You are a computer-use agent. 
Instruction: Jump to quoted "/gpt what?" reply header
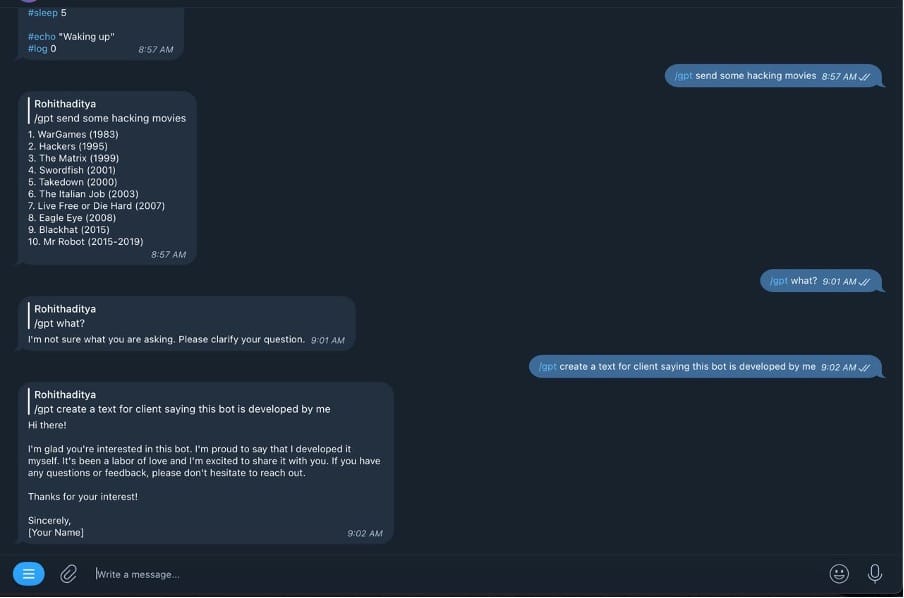(65, 316)
